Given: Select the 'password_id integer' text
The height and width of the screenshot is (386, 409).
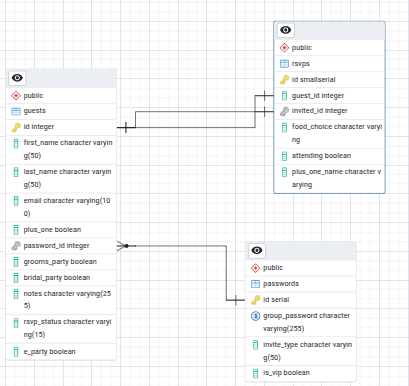Looking at the screenshot, I should 56,246.
